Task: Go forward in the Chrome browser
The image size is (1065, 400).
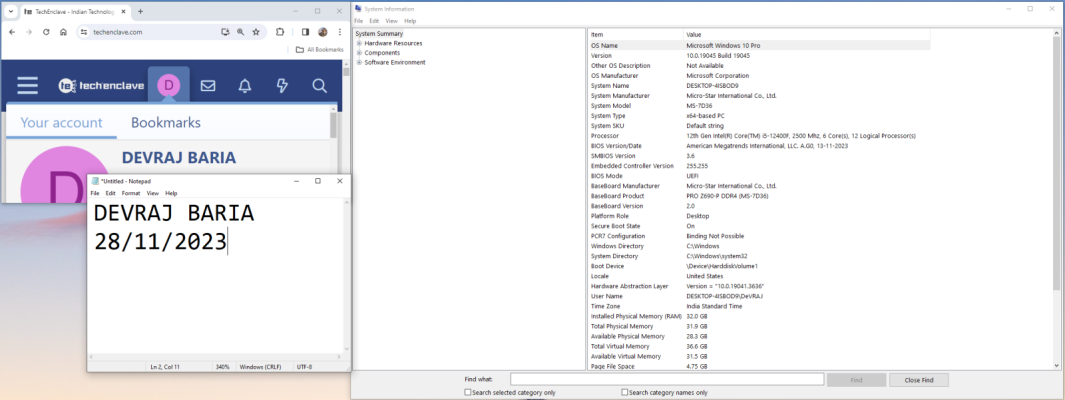Action: pyautogui.click(x=29, y=32)
